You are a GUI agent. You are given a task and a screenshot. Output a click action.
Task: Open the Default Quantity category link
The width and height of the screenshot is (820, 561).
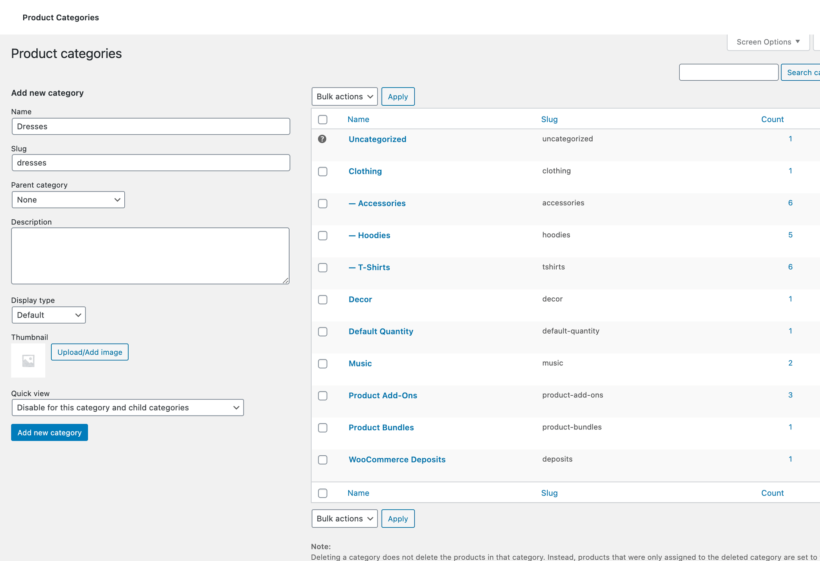[381, 331]
